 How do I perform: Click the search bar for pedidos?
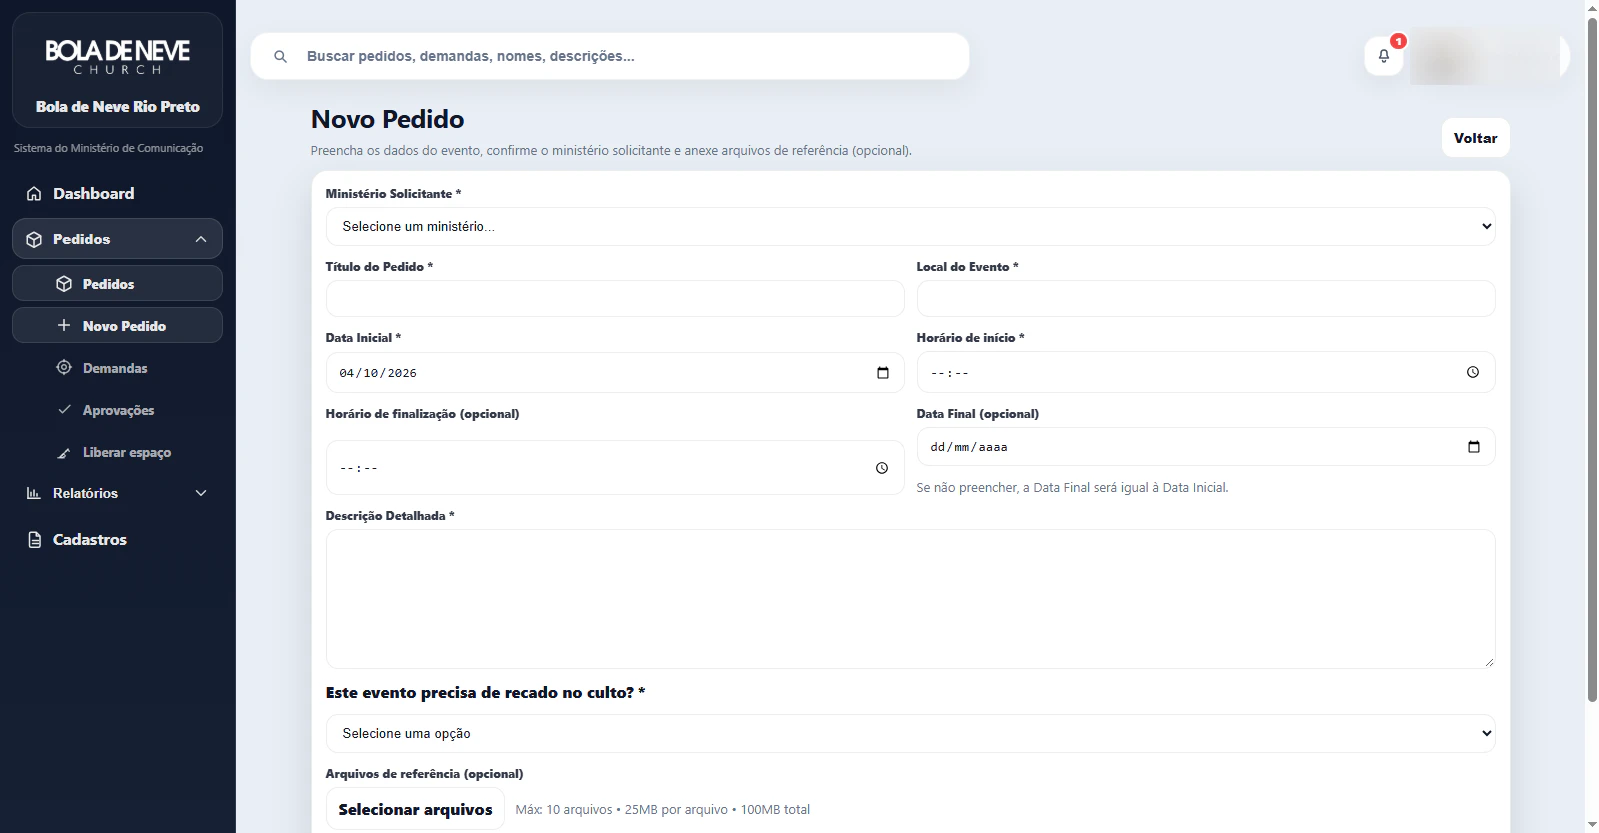tap(610, 56)
